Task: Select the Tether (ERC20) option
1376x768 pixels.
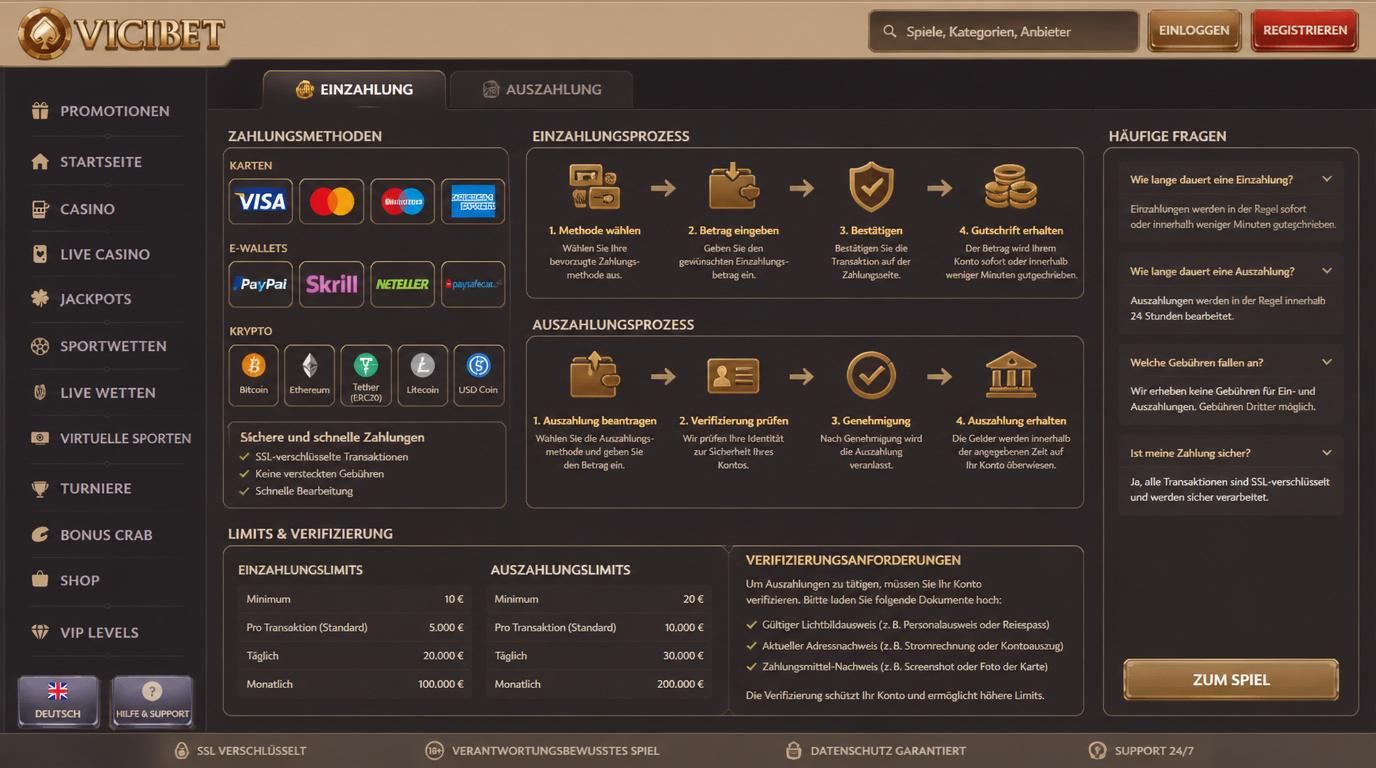Action: pyautogui.click(x=366, y=375)
